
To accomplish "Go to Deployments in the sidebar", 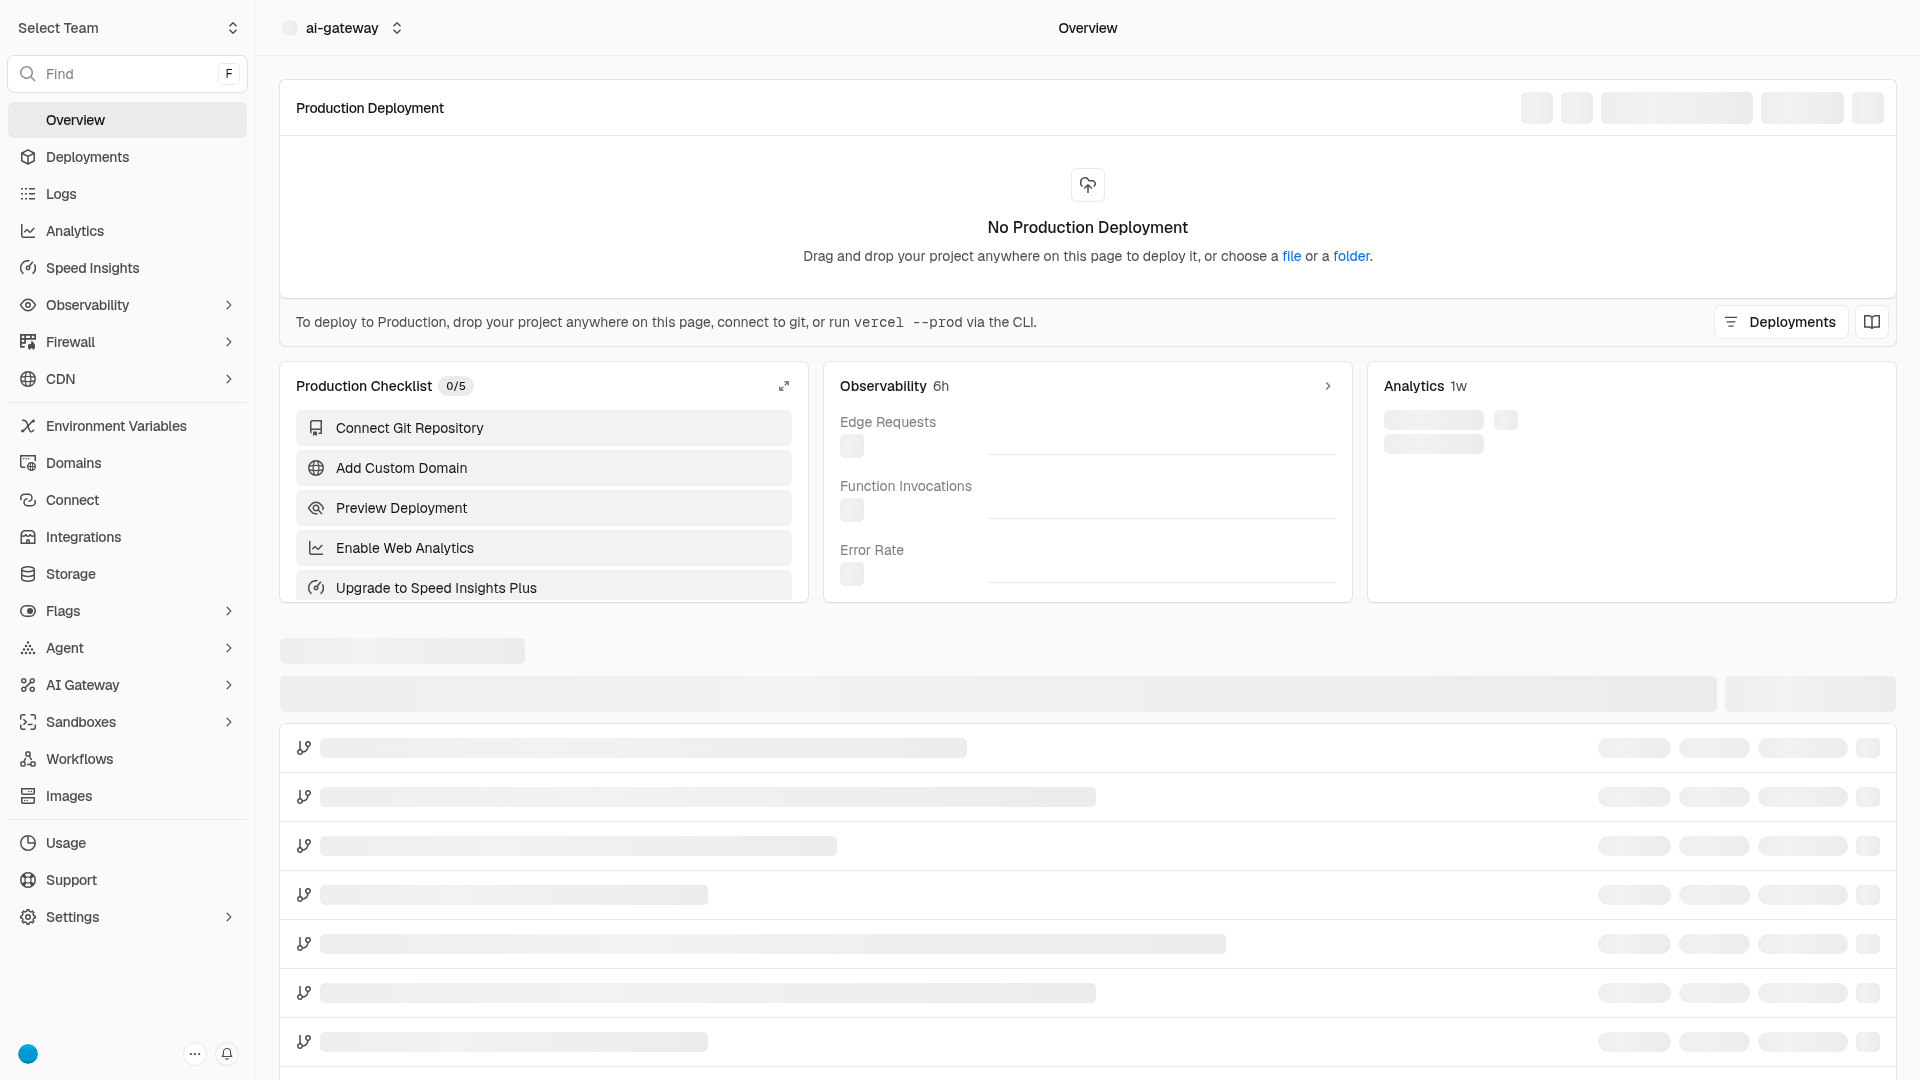I will 128,157.
